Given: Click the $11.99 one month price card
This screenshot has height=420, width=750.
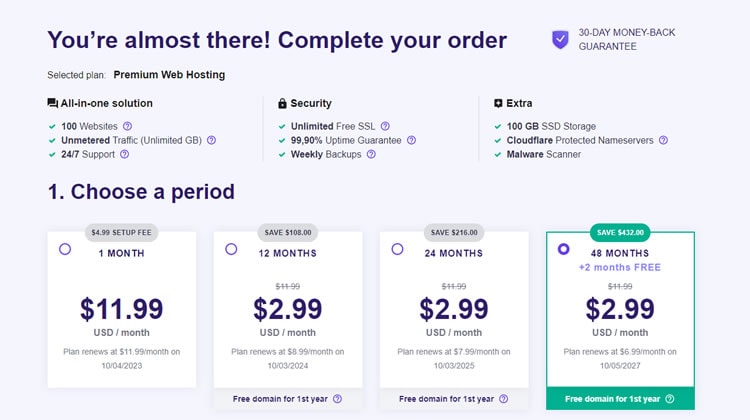Looking at the screenshot, I should point(121,309).
